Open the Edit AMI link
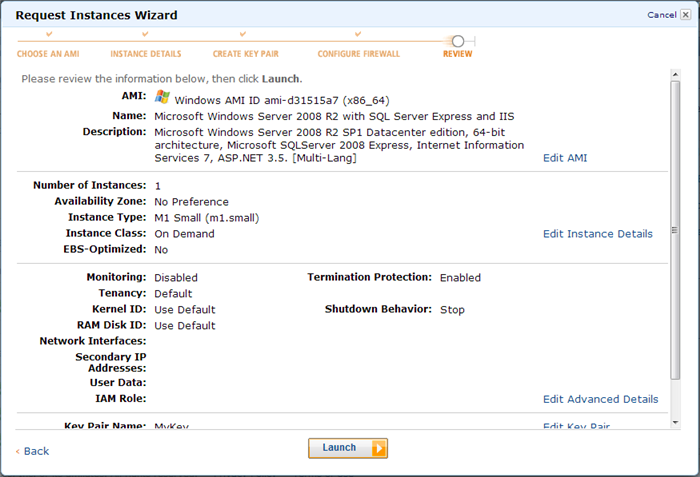The image size is (700, 477). tap(565, 158)
